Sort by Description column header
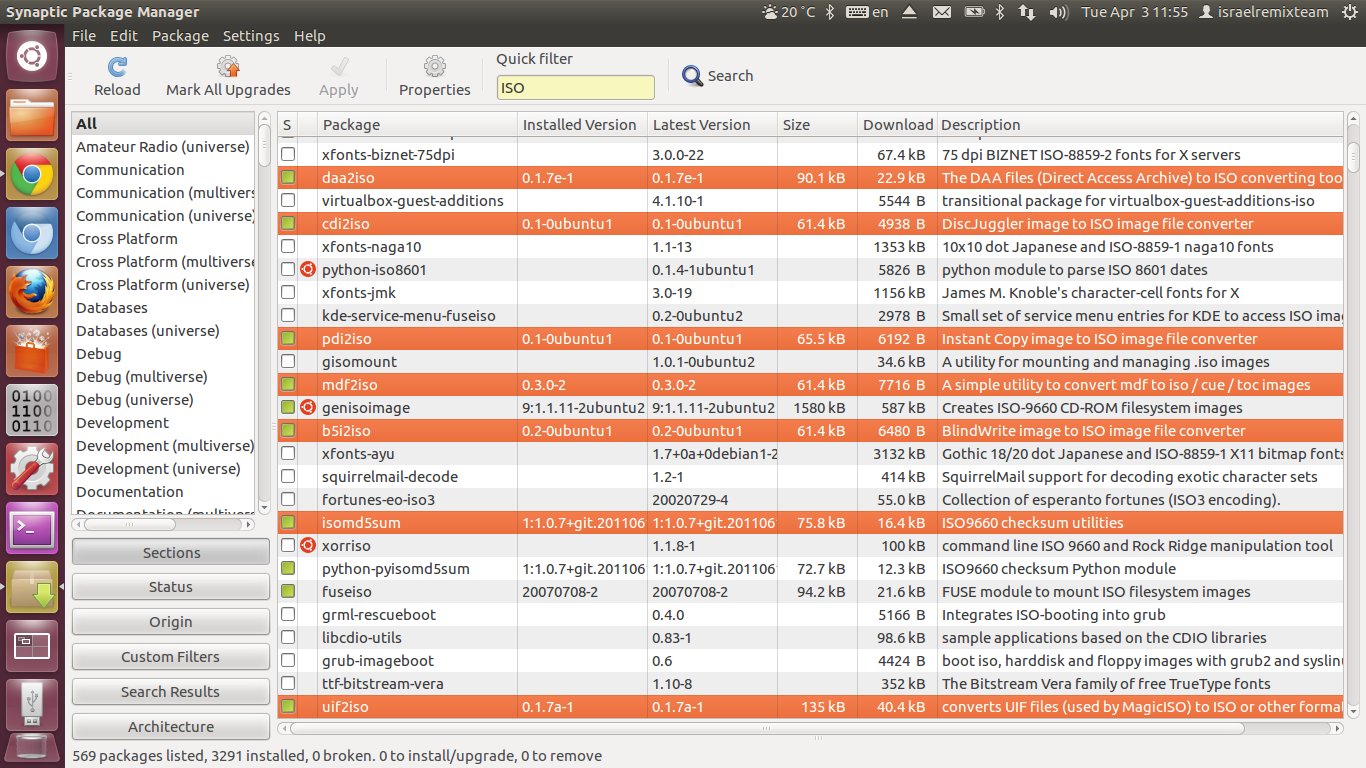 [x=1140, y=125]
